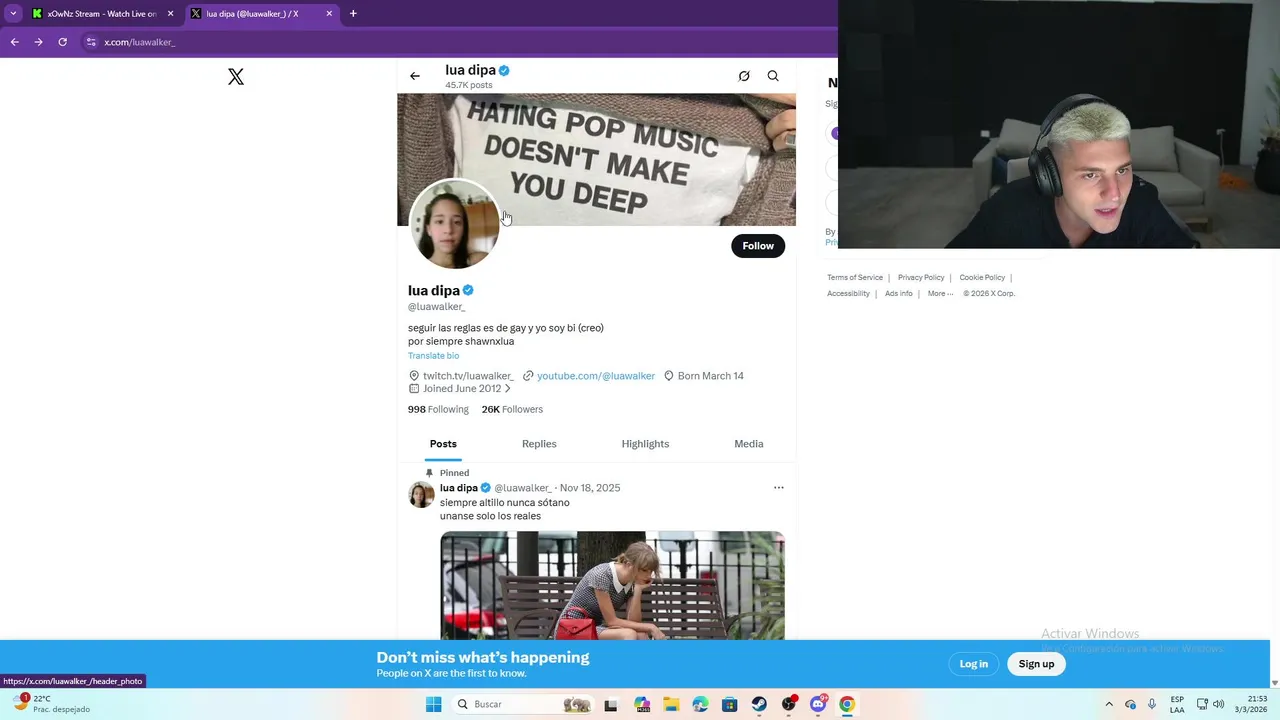Open Google Chrome taskbar icon
This screenshot has width=1280, height=720.
[847, 704]
